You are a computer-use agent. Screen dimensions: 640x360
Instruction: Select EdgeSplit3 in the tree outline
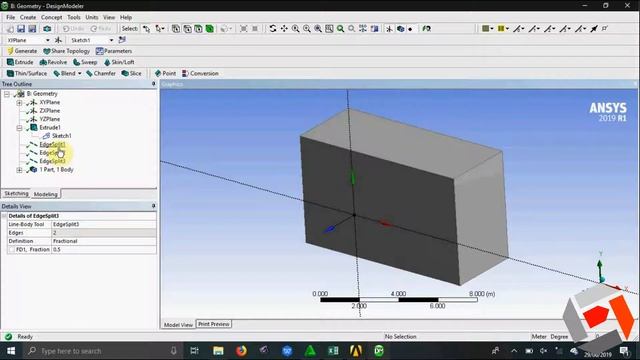pos(52,161)
